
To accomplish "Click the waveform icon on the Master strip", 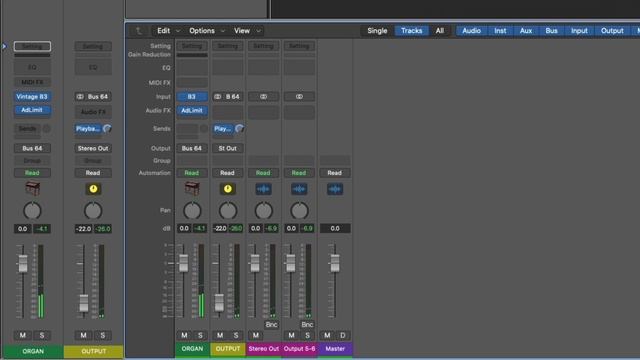I will (335, 189).
